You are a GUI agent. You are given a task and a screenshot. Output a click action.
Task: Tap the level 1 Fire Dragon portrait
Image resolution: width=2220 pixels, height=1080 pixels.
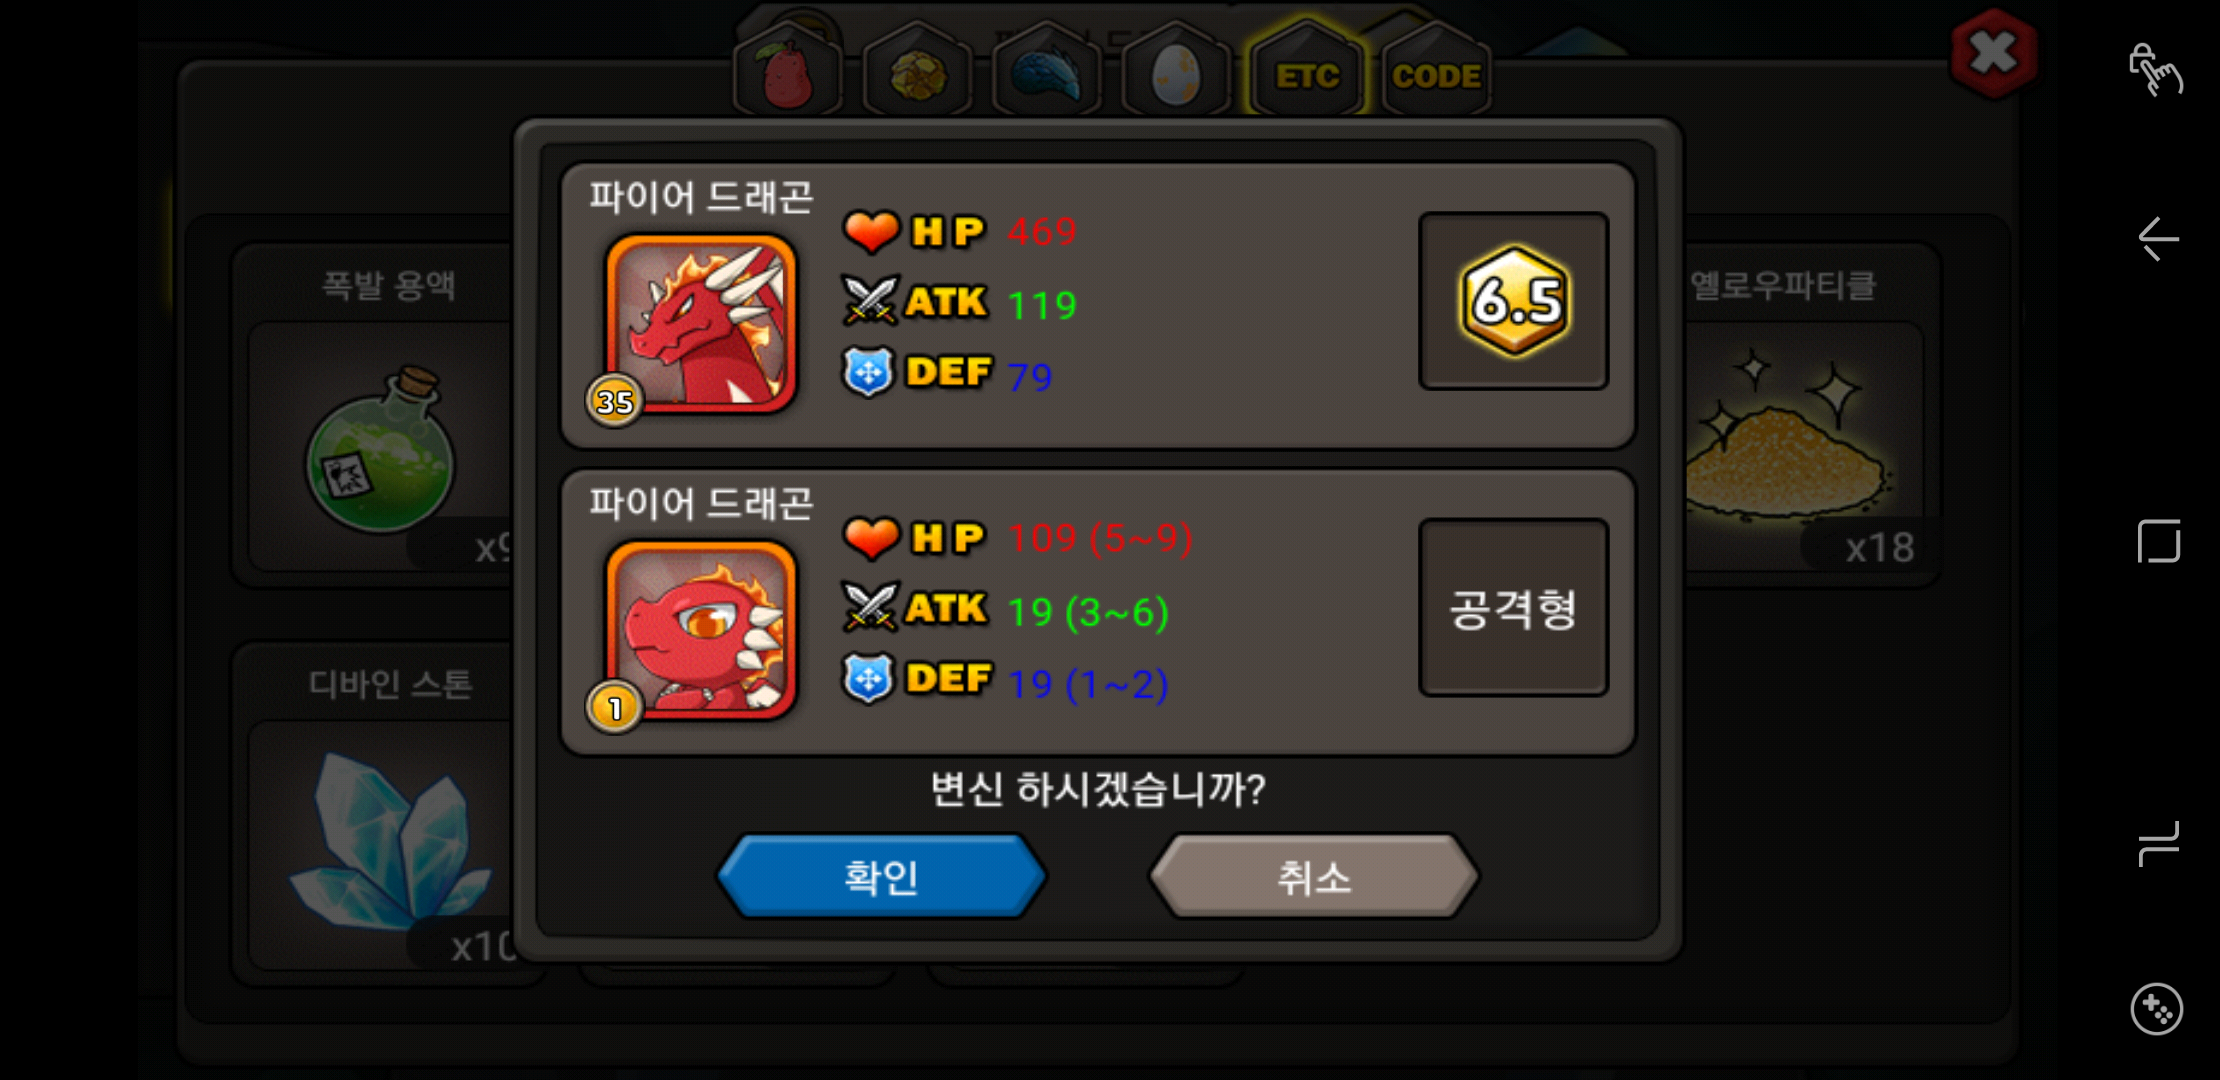[701, 630]
